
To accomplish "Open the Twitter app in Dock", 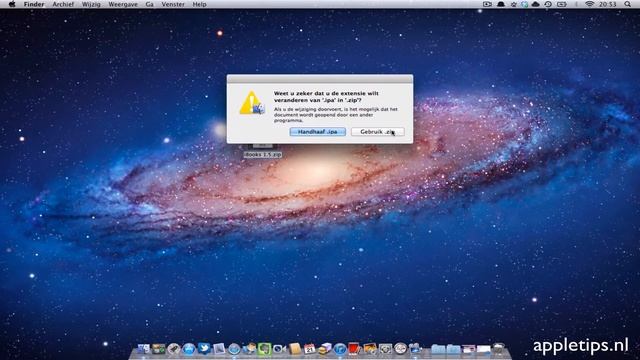I will pyautogui.click(x=204, y=348).
